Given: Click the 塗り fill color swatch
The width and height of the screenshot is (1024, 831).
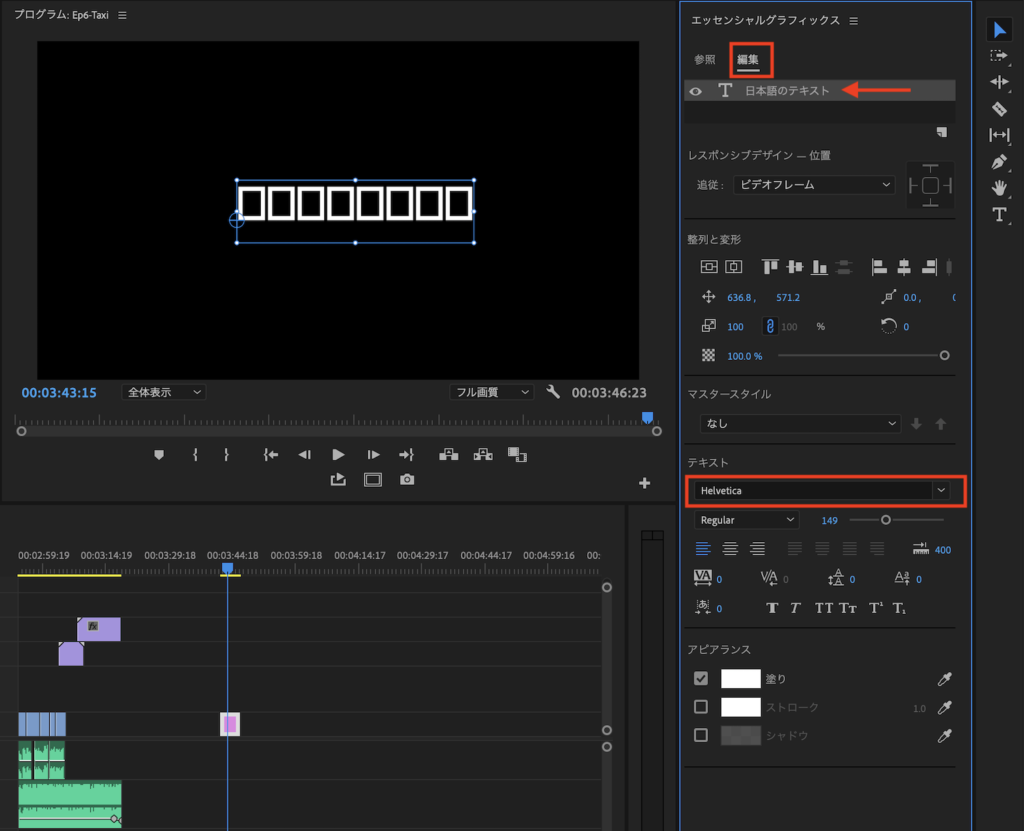Looking at the screenshot, I should (x=741, y=678).
